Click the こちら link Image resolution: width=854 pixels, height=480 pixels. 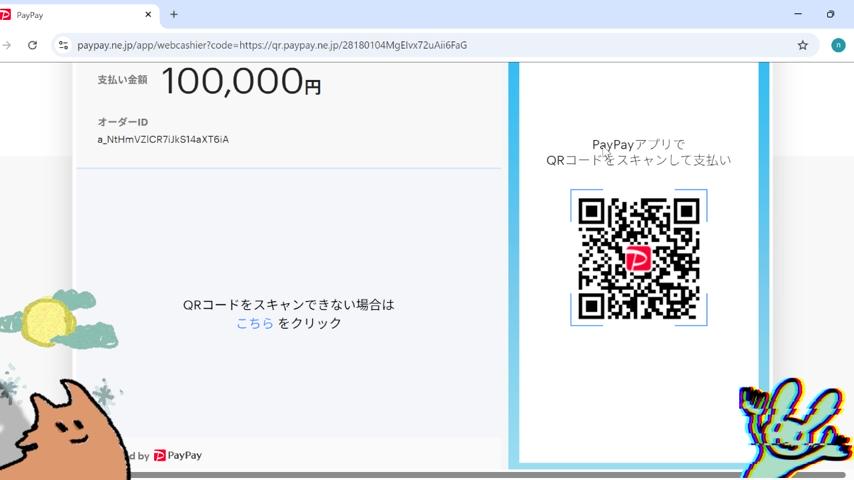click(254, 323)
